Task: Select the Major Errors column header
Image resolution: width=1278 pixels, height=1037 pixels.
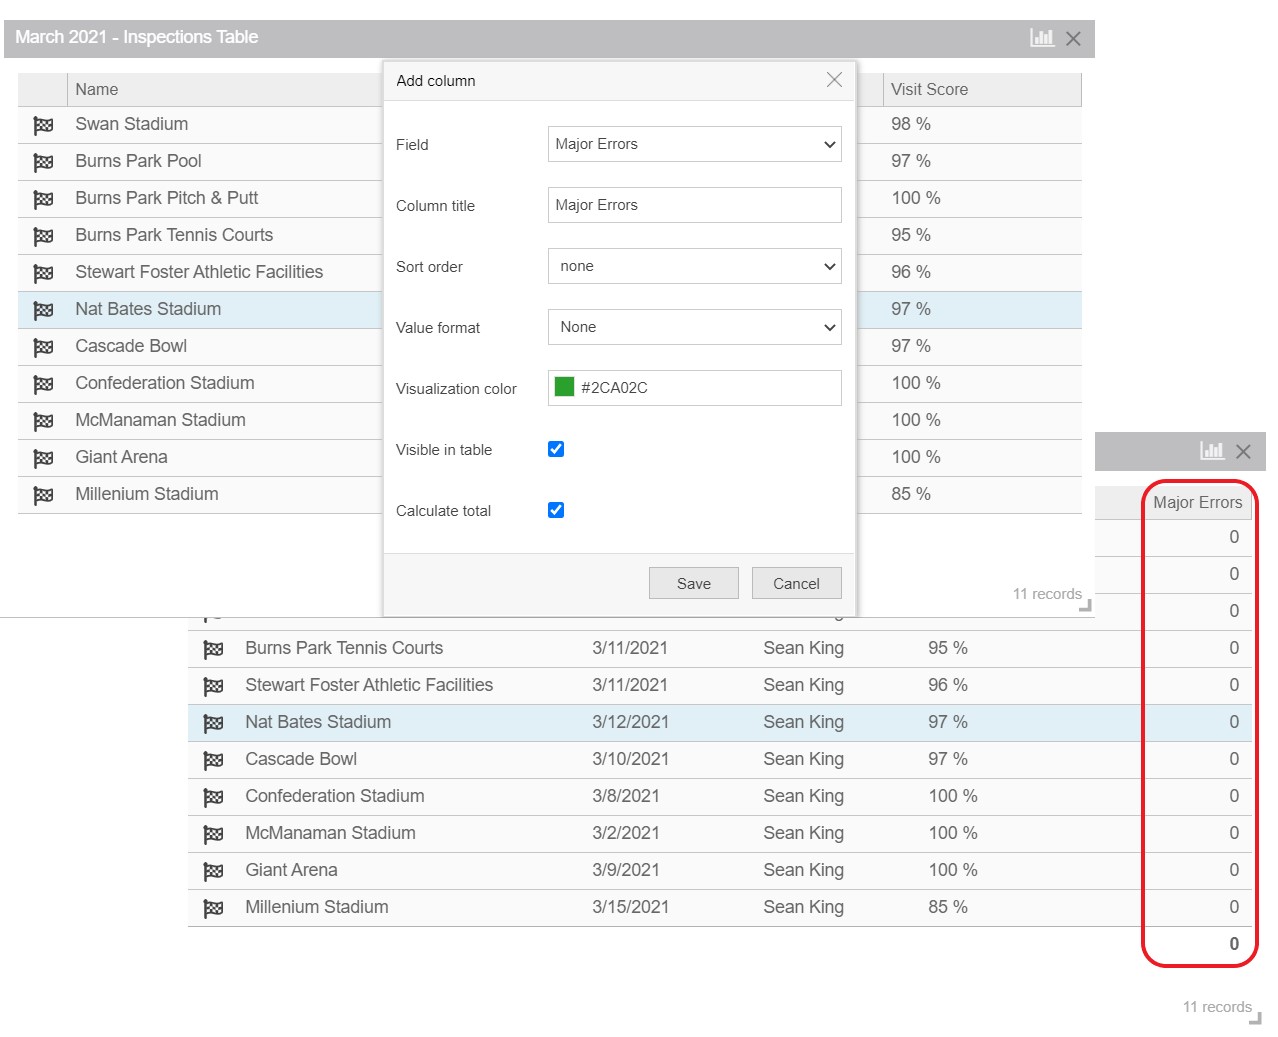Action: tap(1197, 502)
